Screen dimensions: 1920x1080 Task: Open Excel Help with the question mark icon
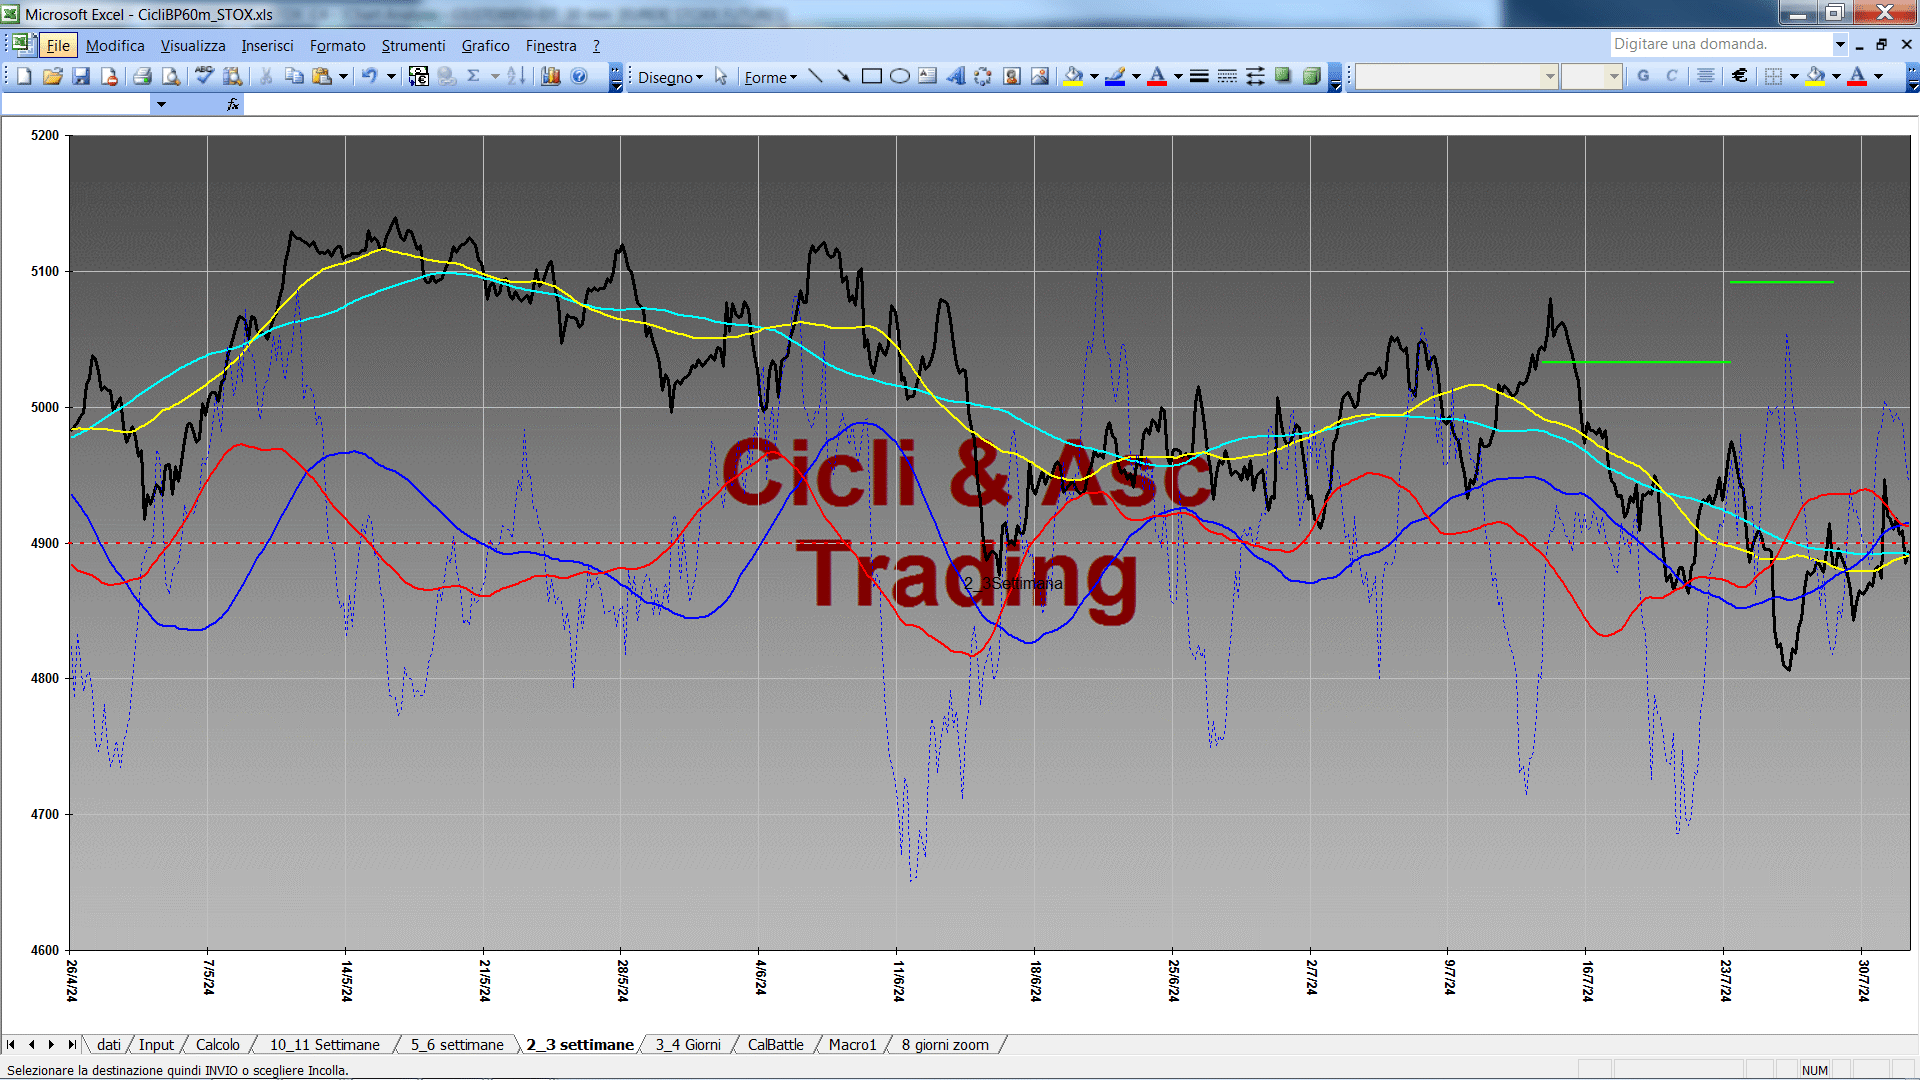click(x=579, y=76)
